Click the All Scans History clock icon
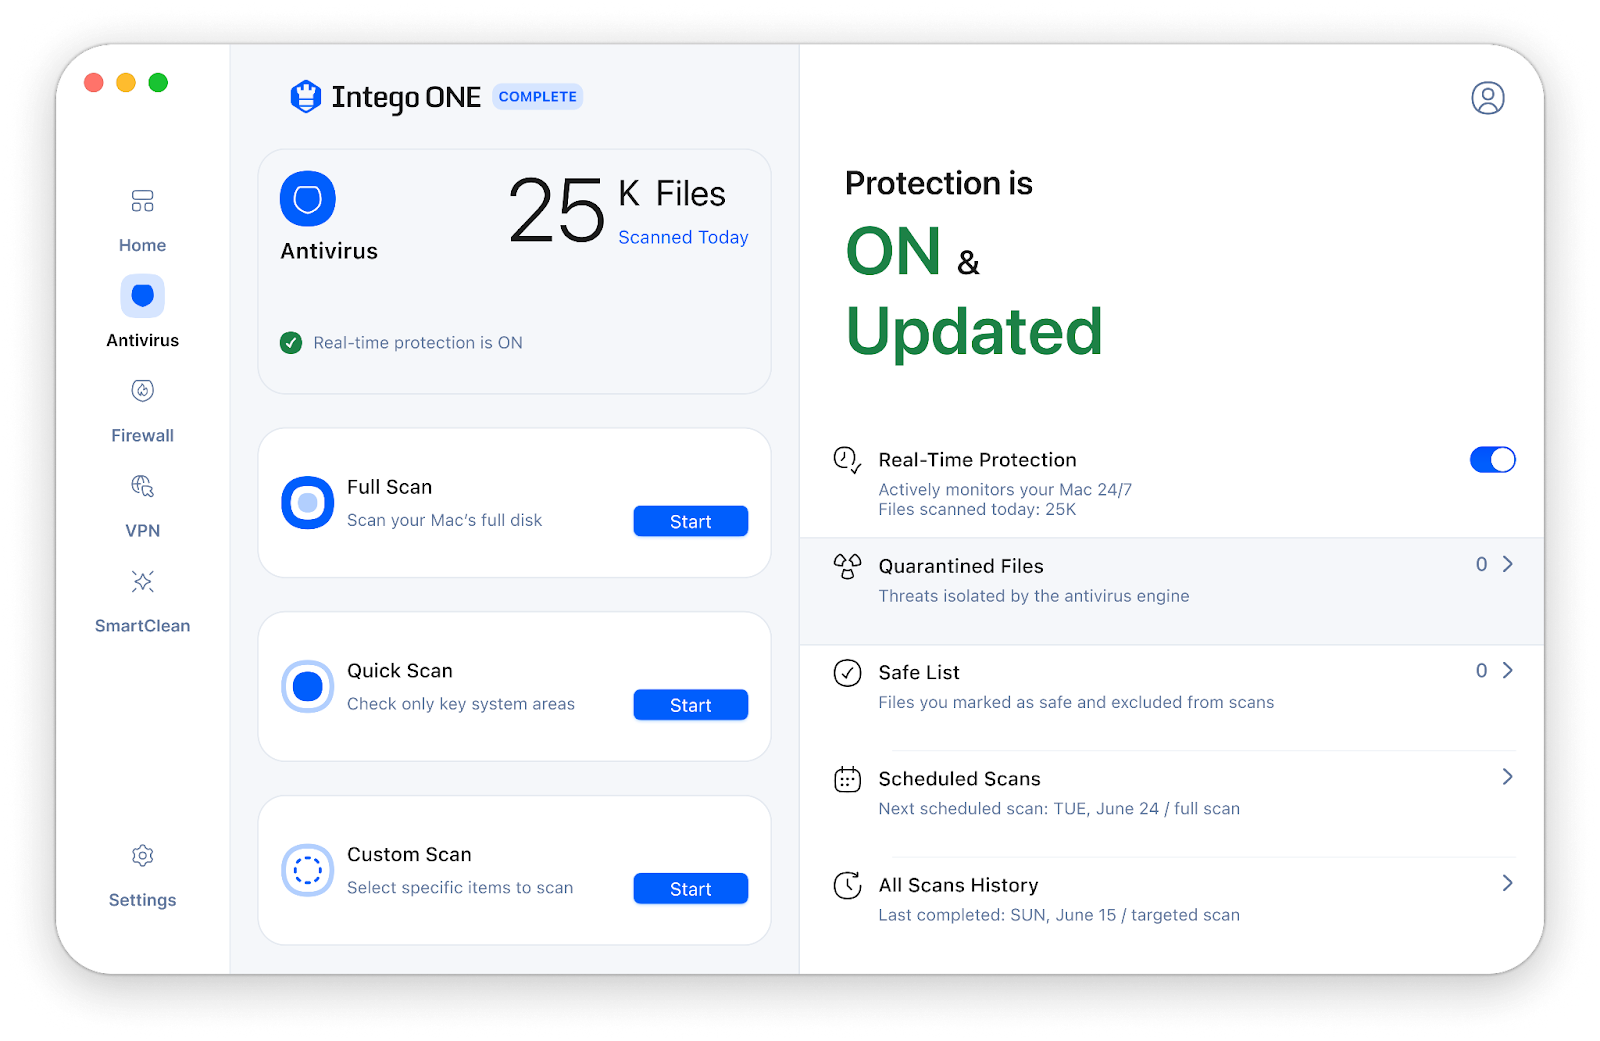Viewport: 1600px width, 1041px height. 847,885
